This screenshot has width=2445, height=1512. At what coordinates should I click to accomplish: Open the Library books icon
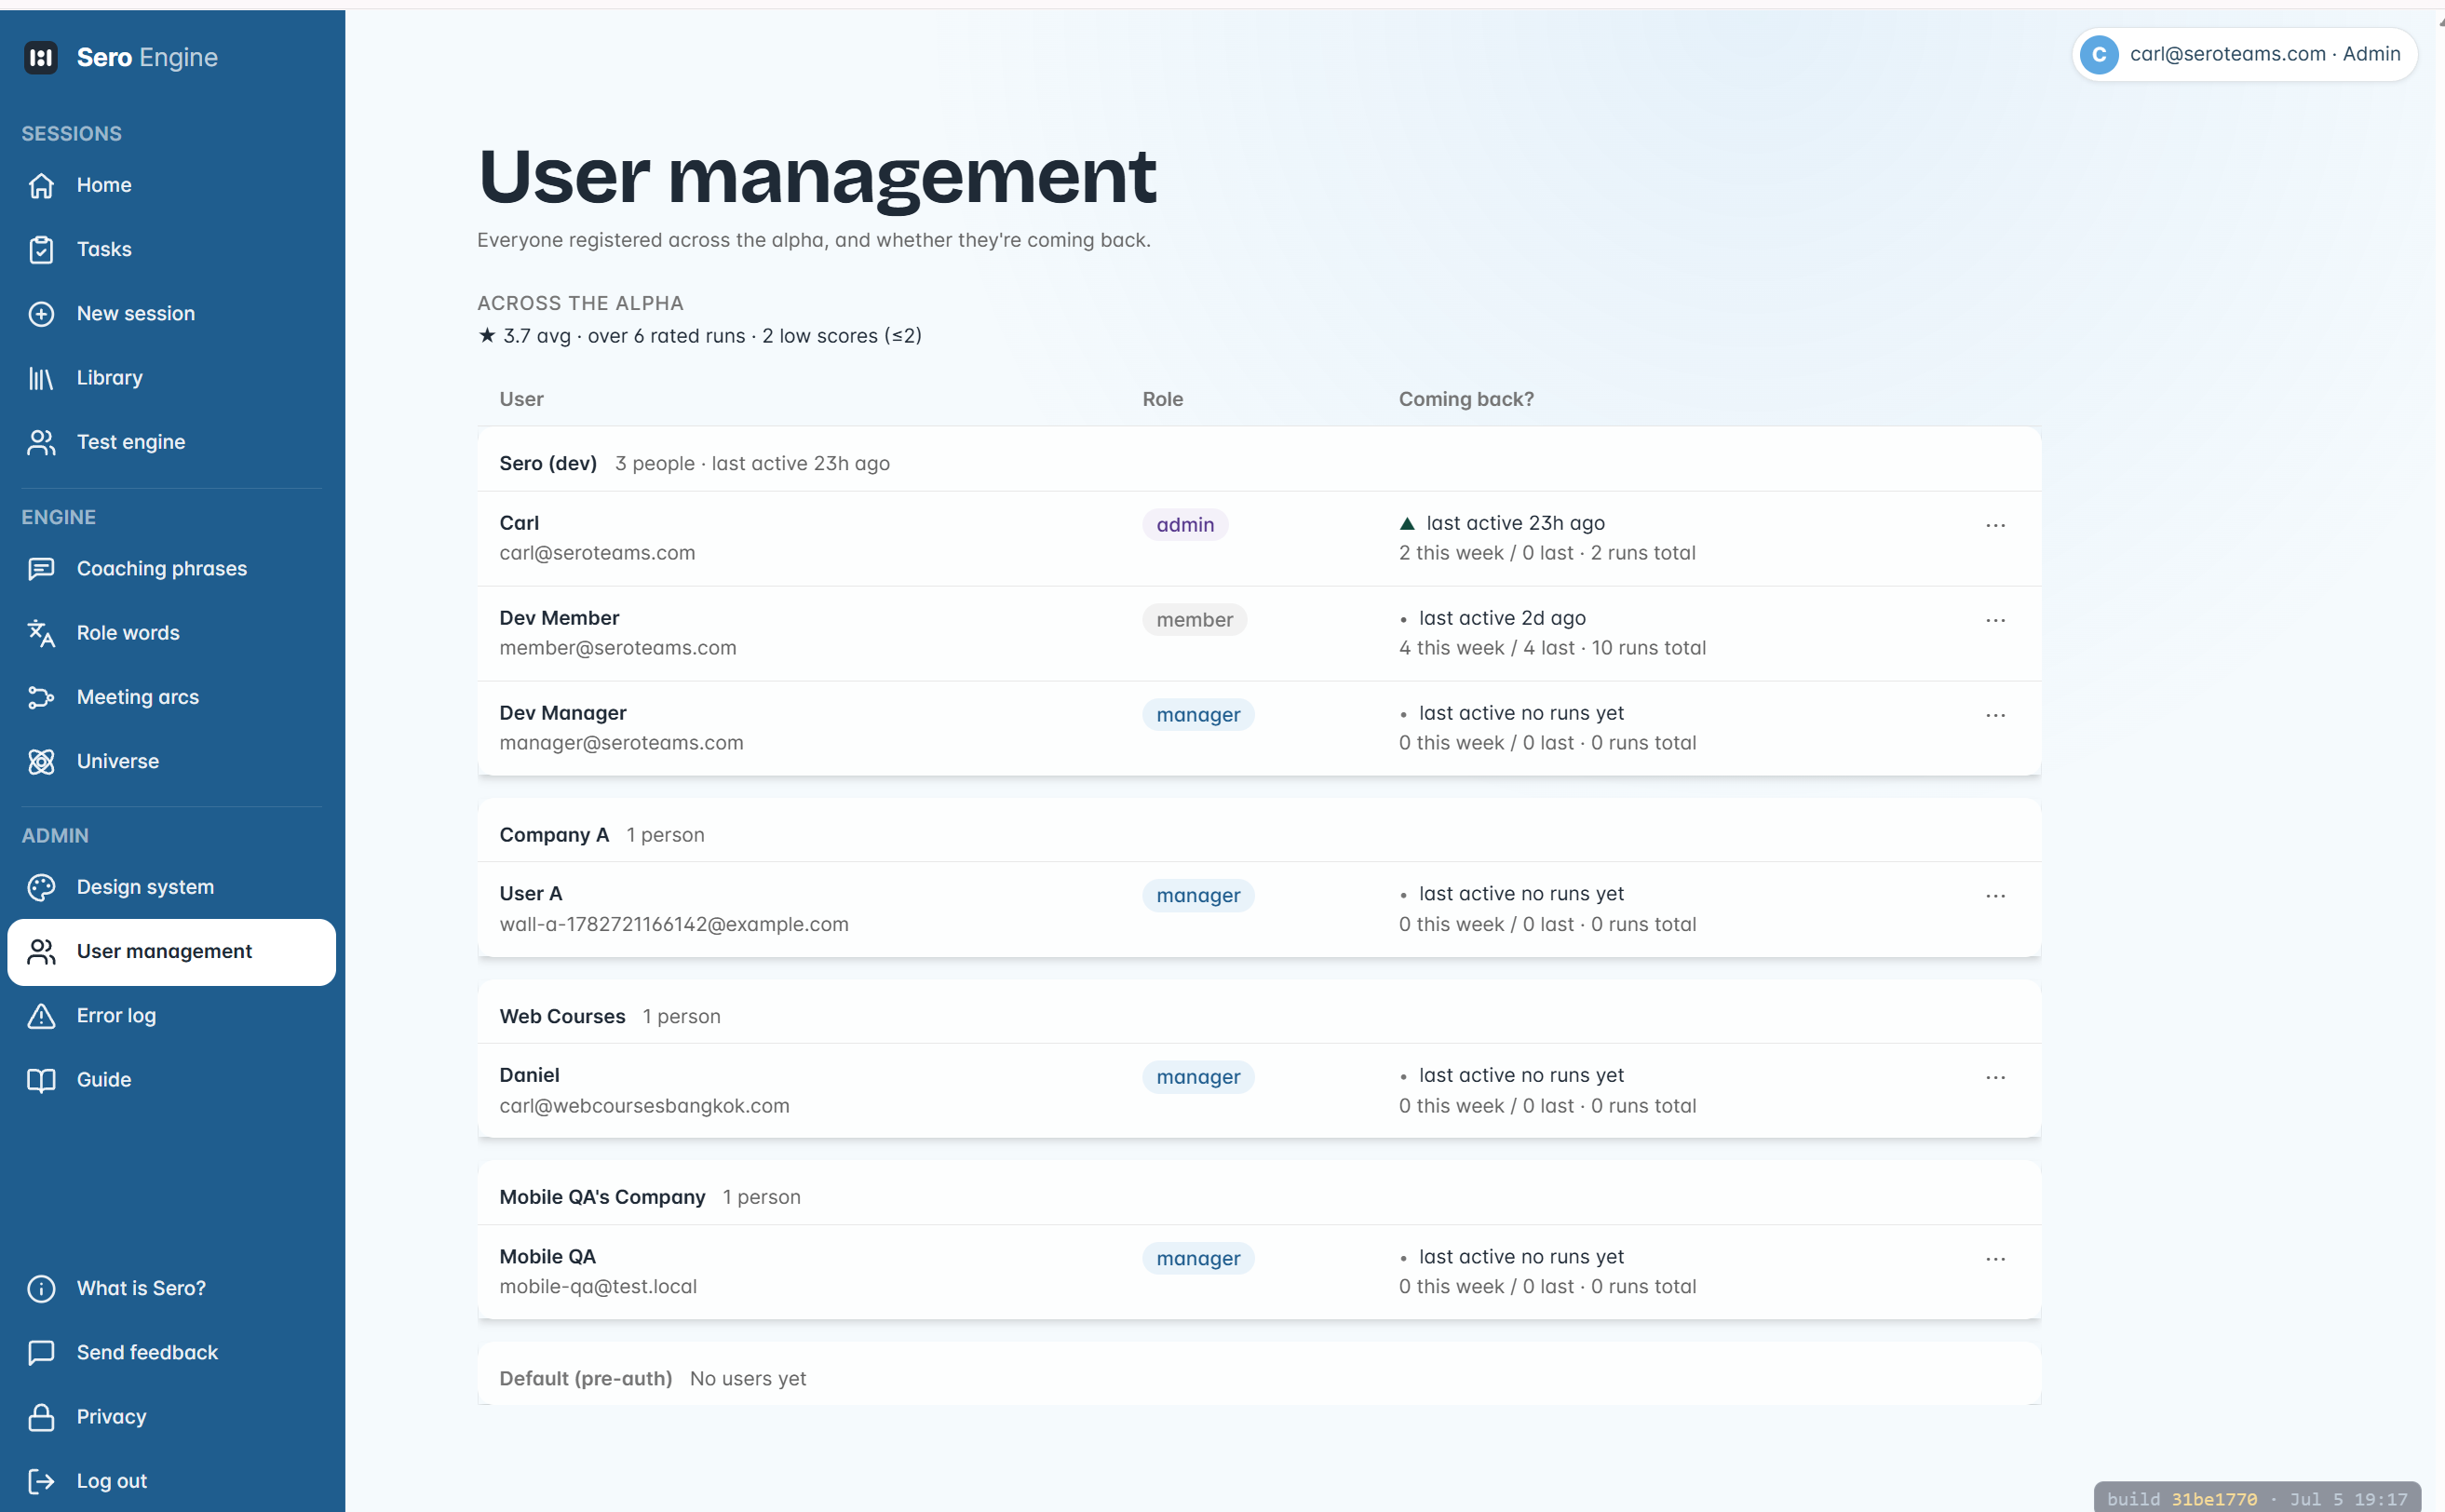pos(41,378)
